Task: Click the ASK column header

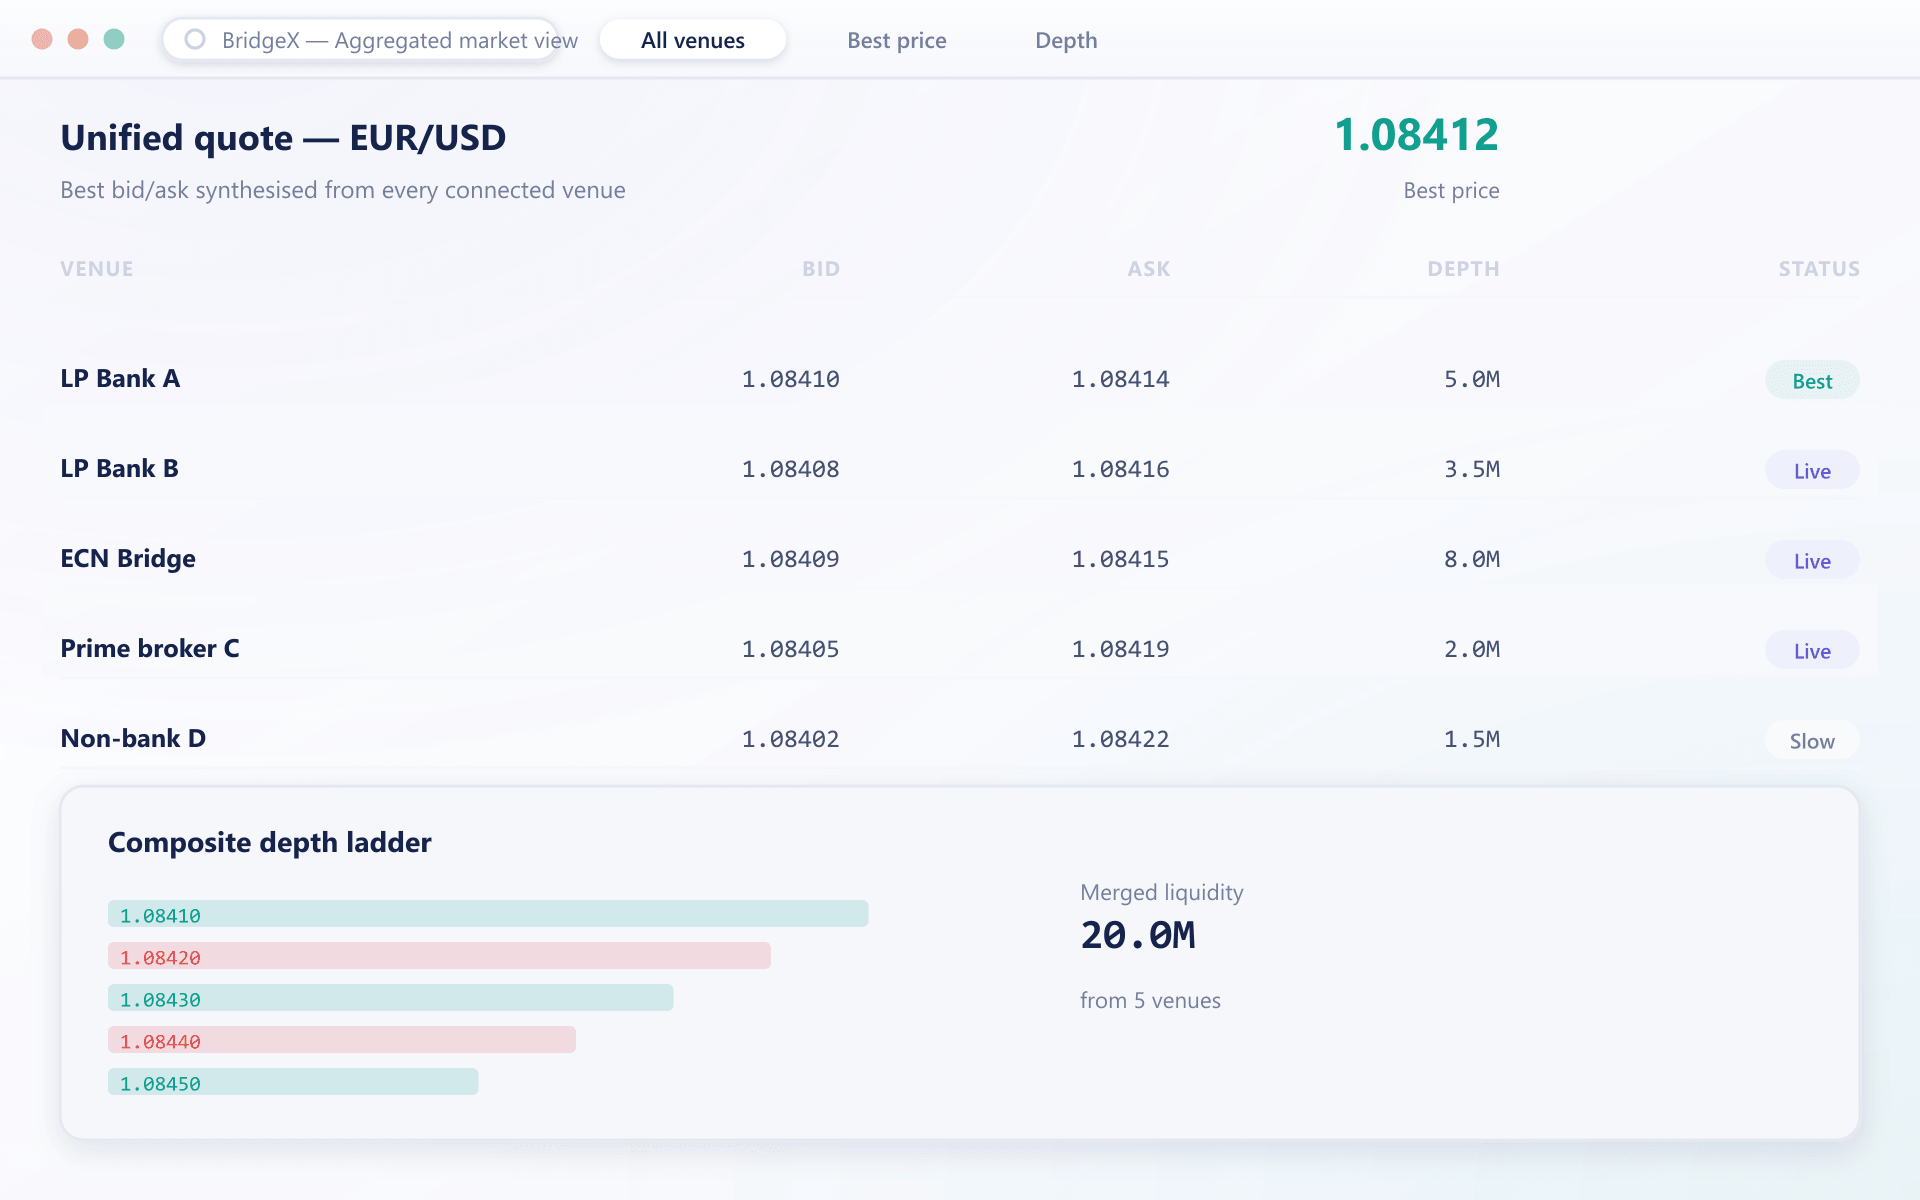Action: [x=1149, y=269]
